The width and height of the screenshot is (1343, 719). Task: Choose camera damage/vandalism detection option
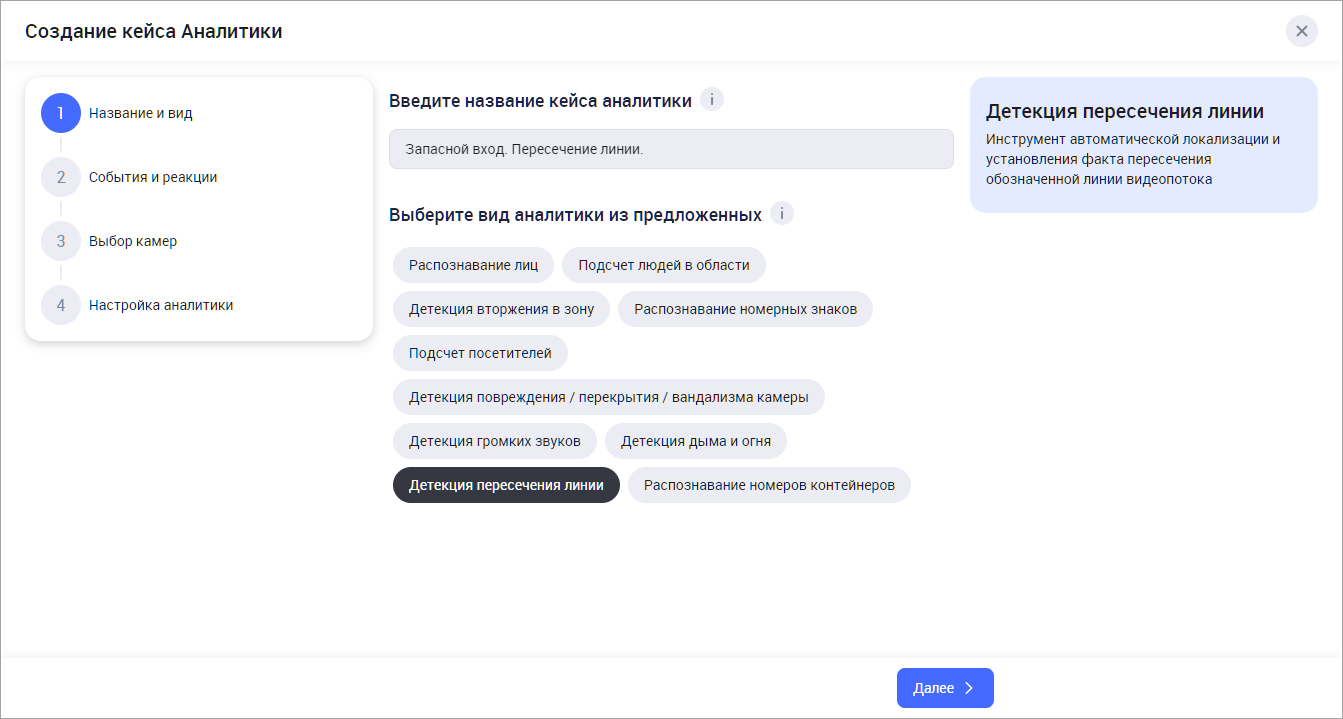[608, 397]
